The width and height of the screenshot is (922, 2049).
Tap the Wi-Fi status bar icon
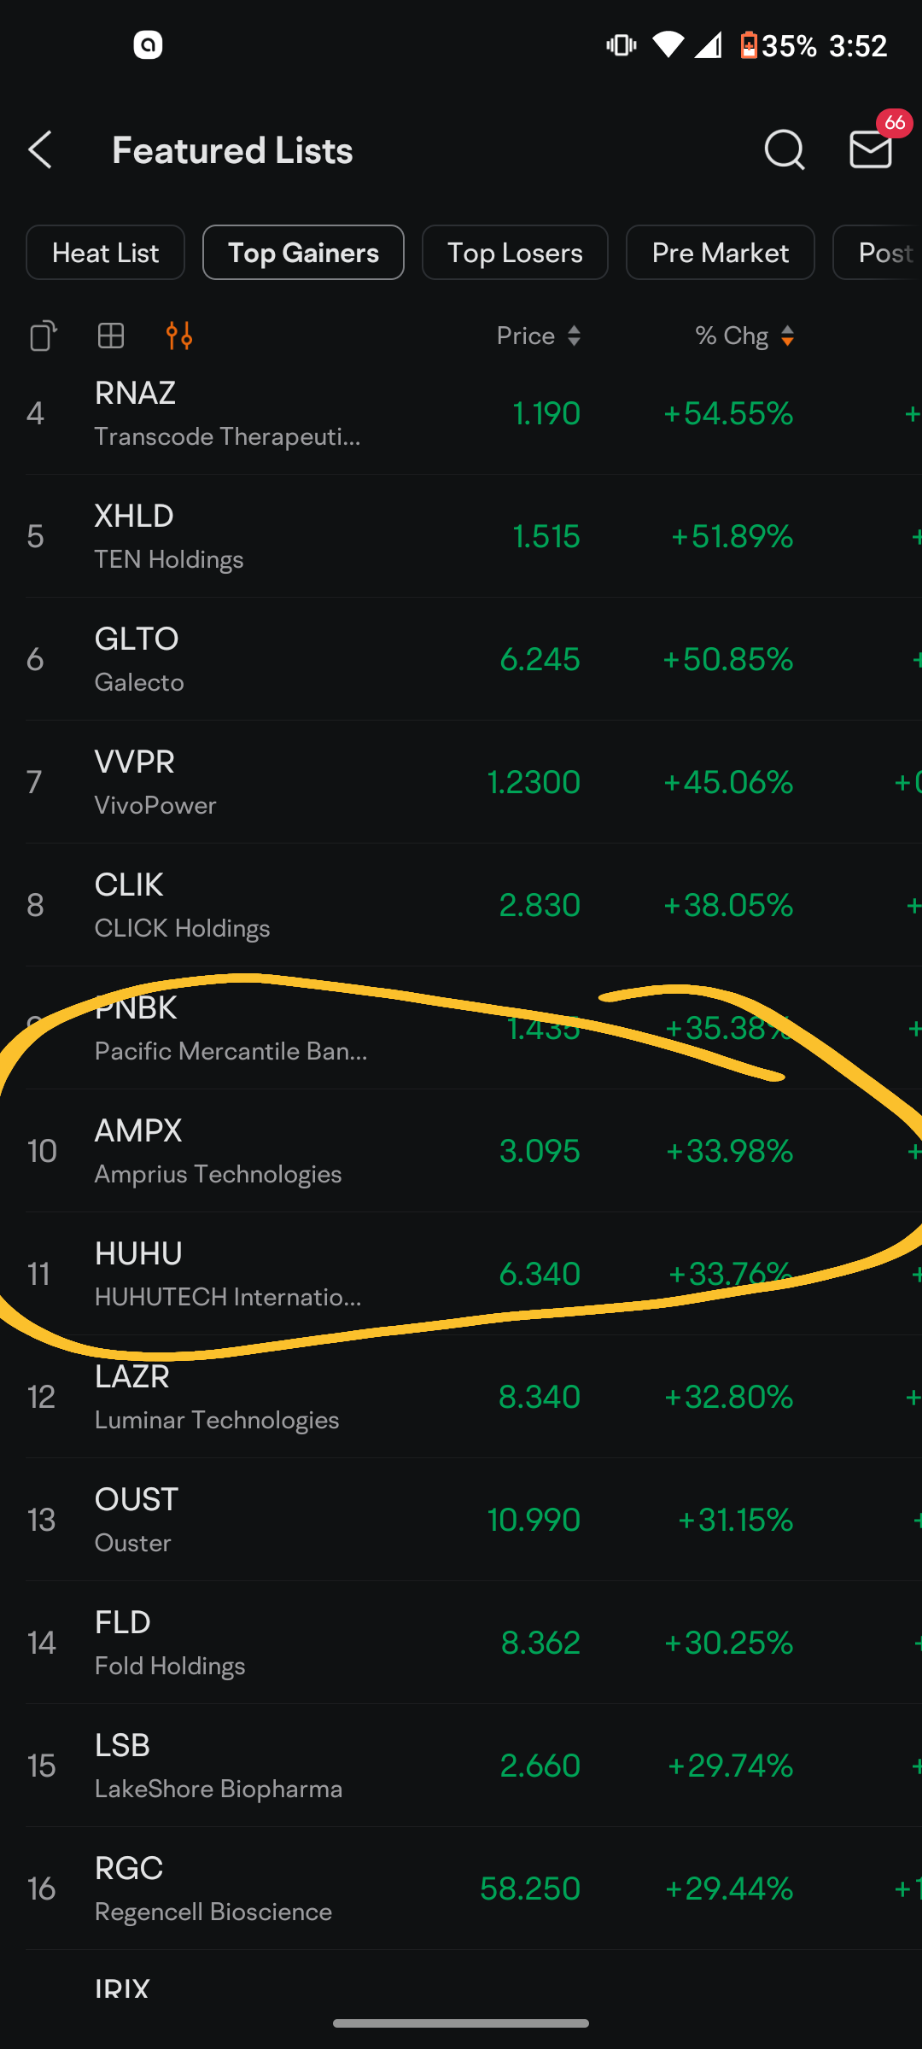pyautogui.click(x=668, y=45)
